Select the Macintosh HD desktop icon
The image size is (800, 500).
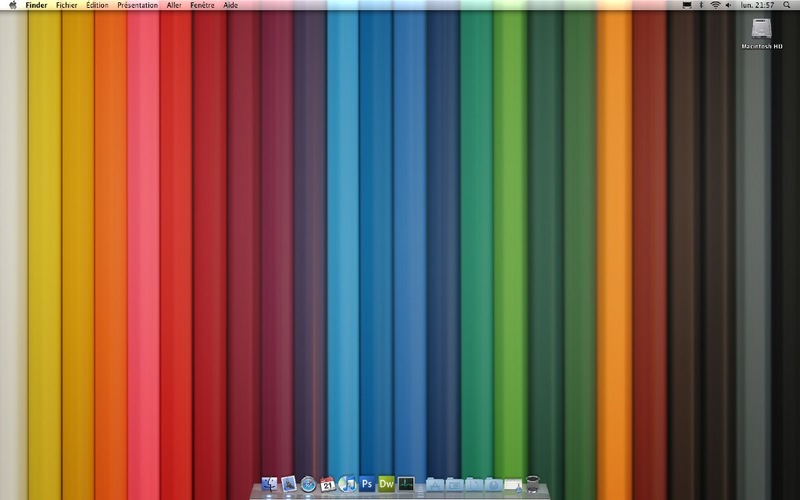(x=761, y=34)
